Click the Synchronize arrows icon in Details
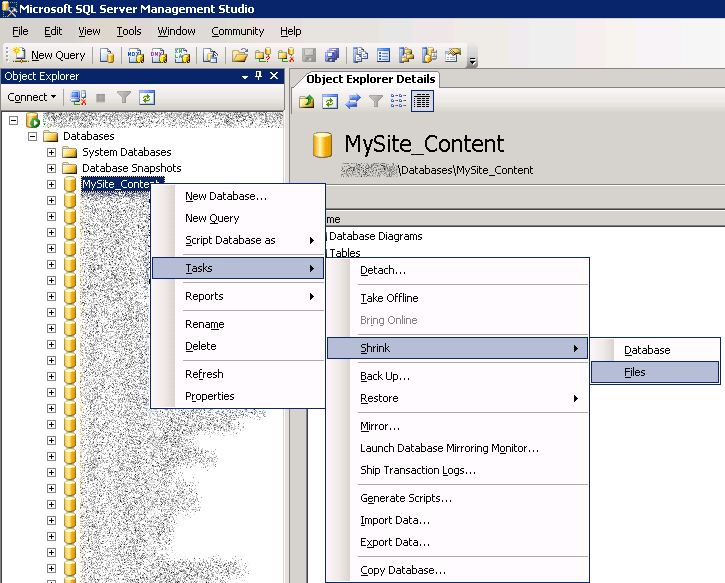This screenshot has width=725, height=583. coord(352,101)
